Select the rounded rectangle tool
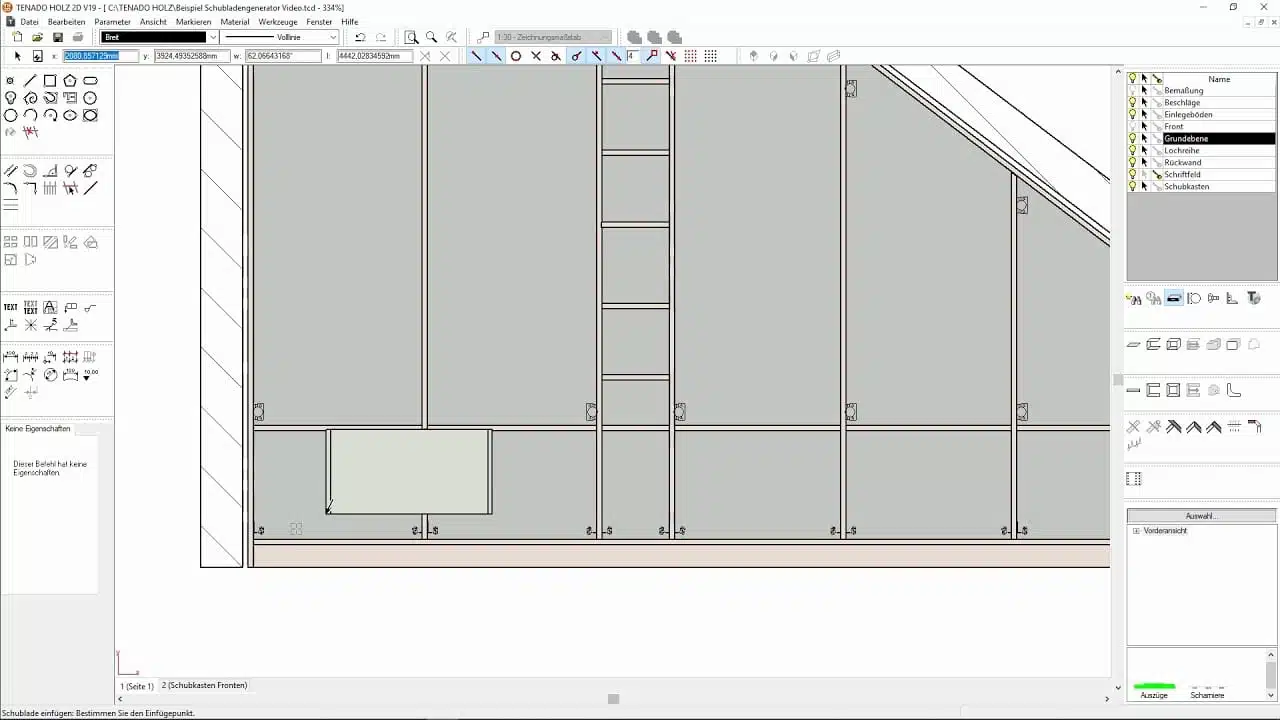 (90, 81)
